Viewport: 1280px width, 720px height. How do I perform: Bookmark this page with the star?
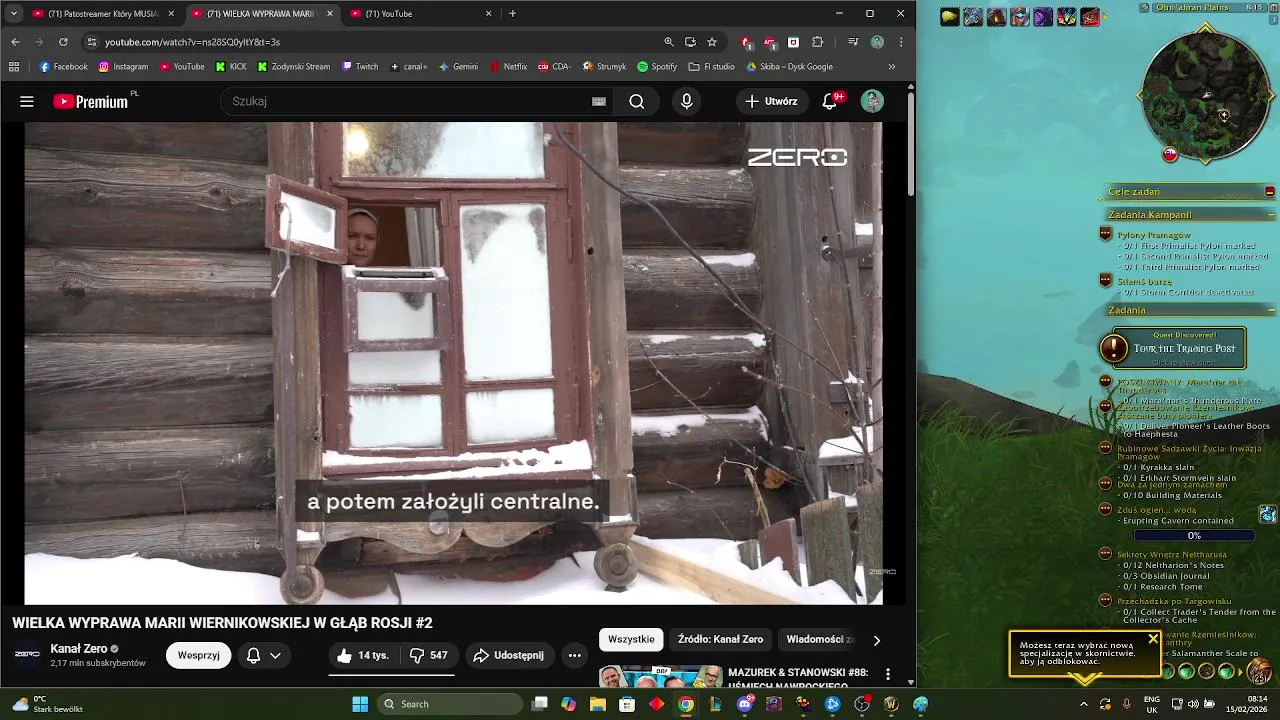(x=712, y=42)
